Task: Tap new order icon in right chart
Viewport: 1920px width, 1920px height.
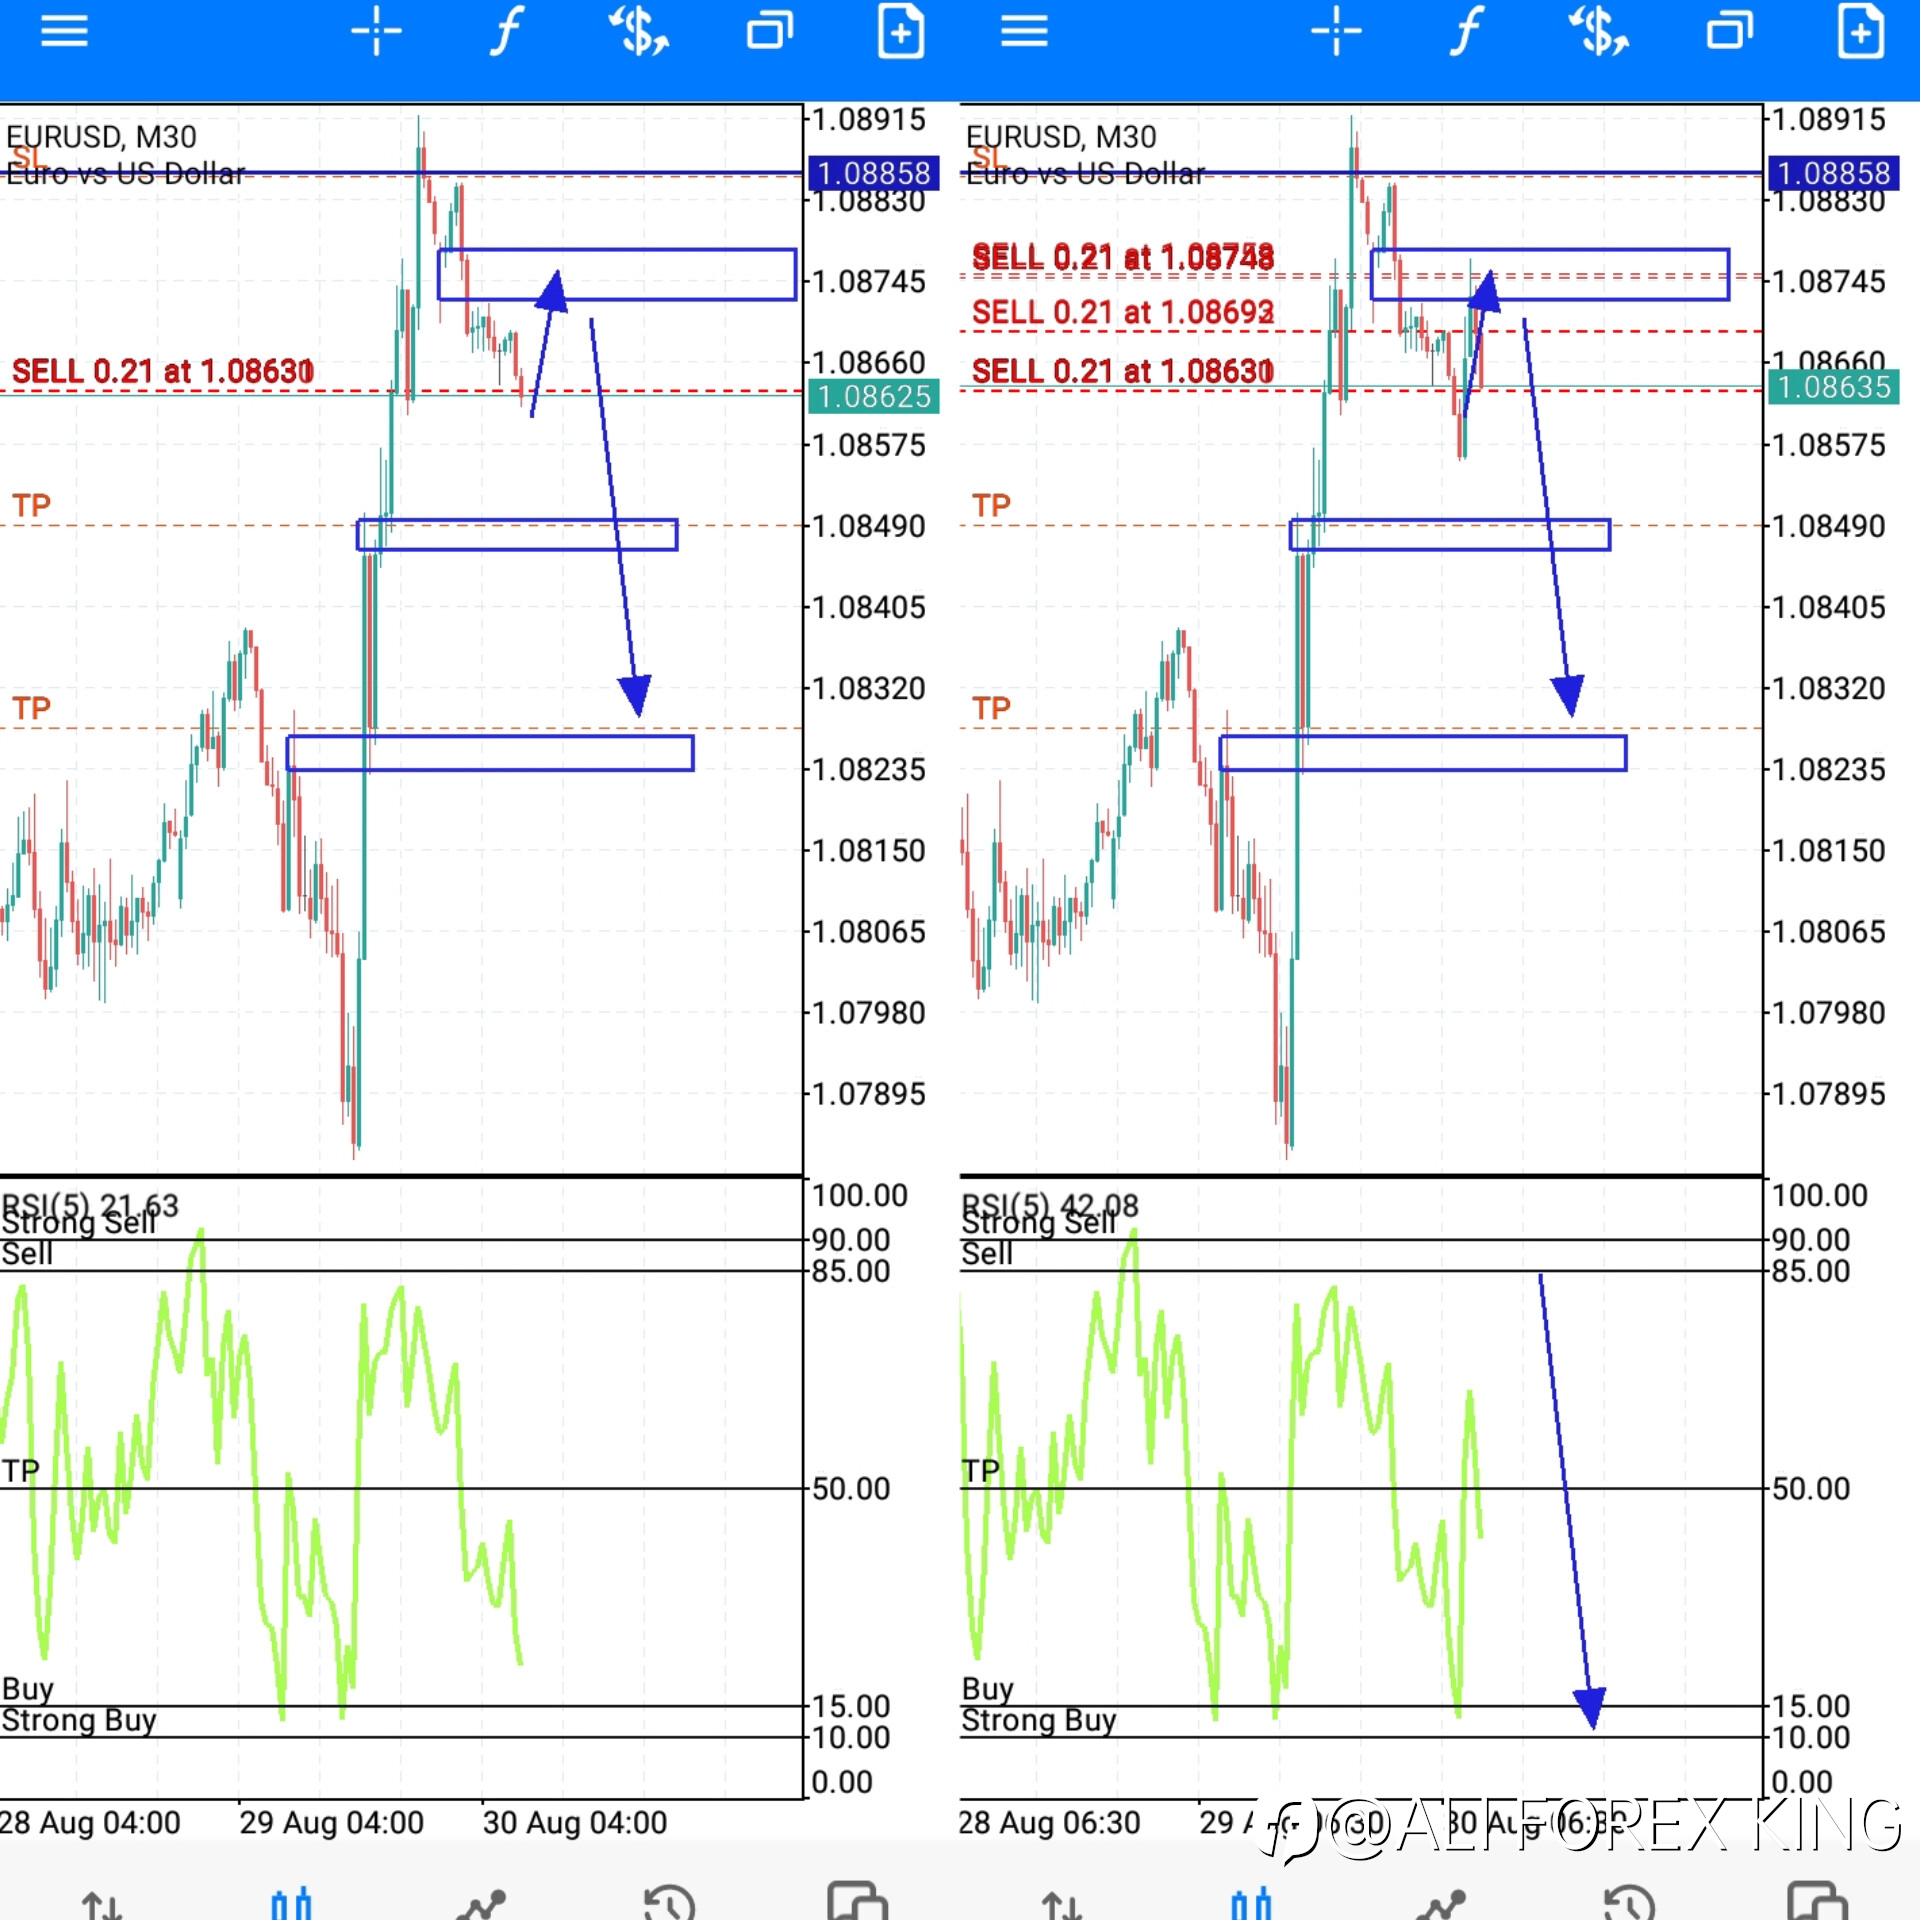Action: tap(1860, 31)
